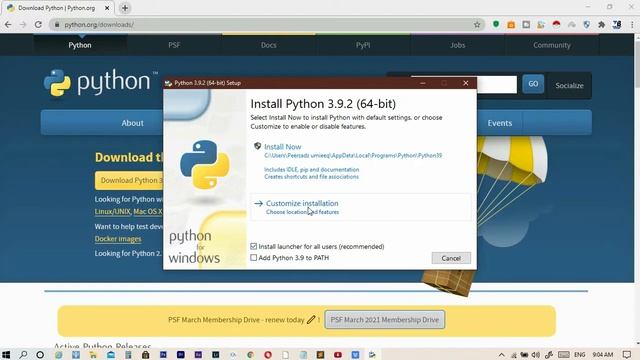The width and height of the screenshot is (640, 360).
Task: Select the PyPI top navigation tab
Action: point(363,45)
